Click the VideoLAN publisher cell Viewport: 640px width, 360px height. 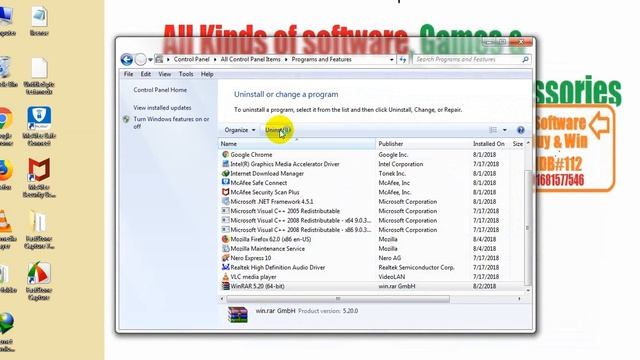coord(392,277)
